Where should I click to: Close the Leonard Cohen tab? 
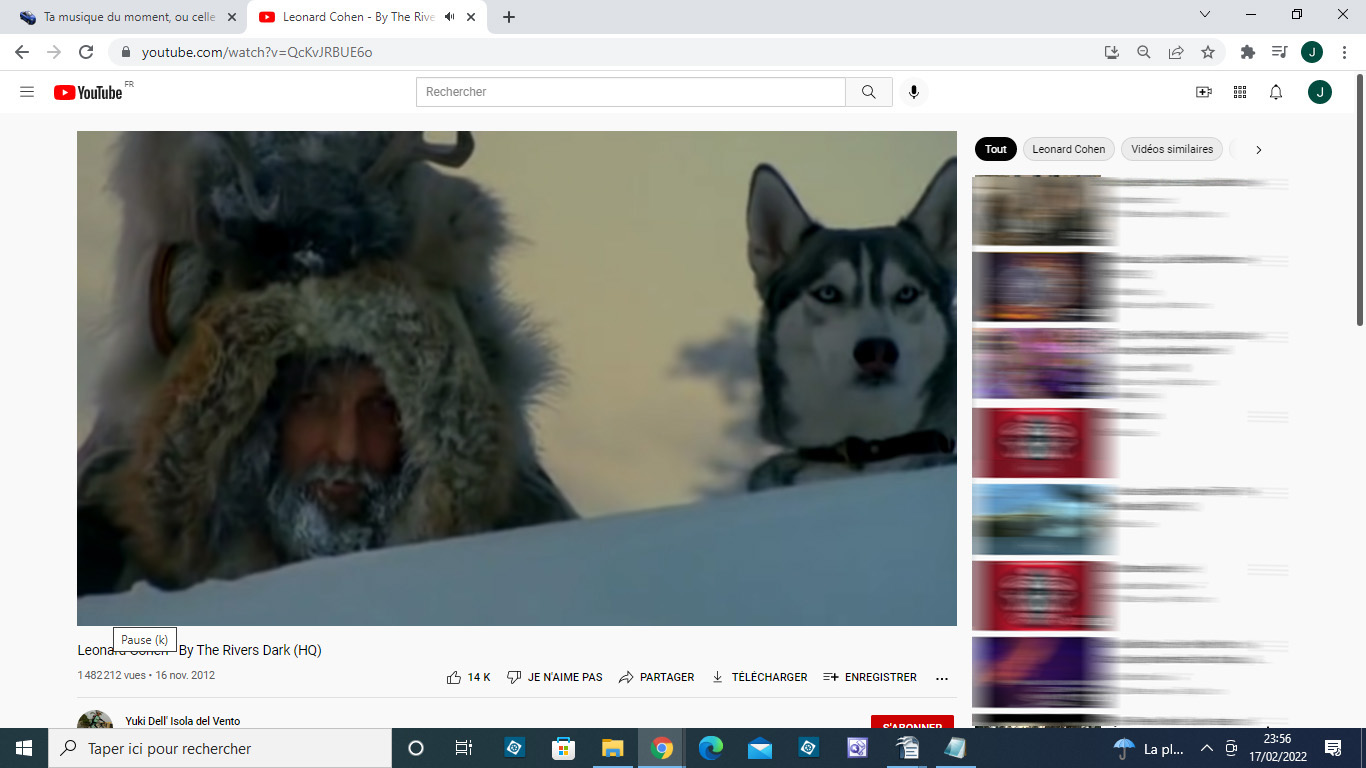click(471, 17)
